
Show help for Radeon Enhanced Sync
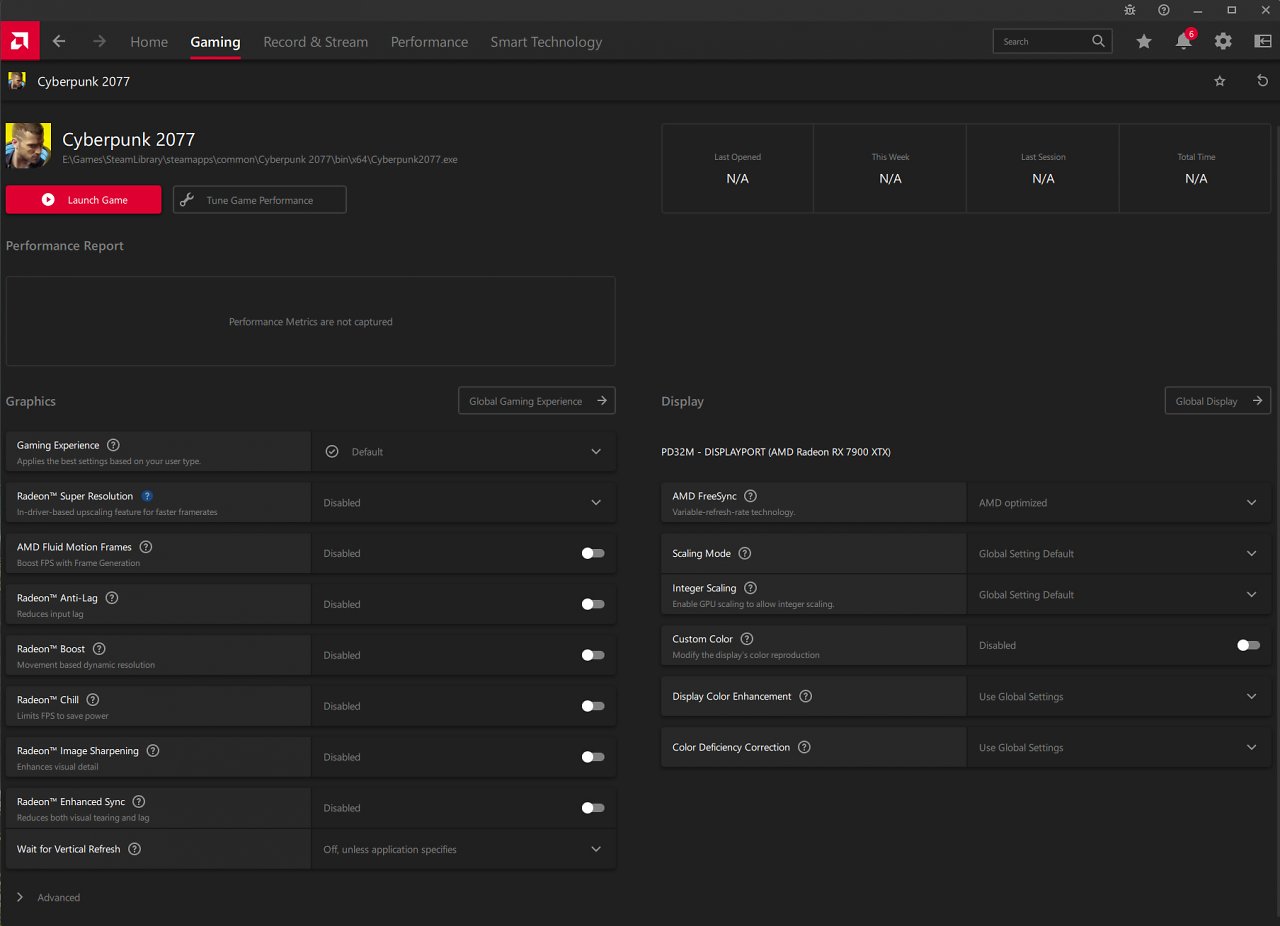tap(139, 802)
